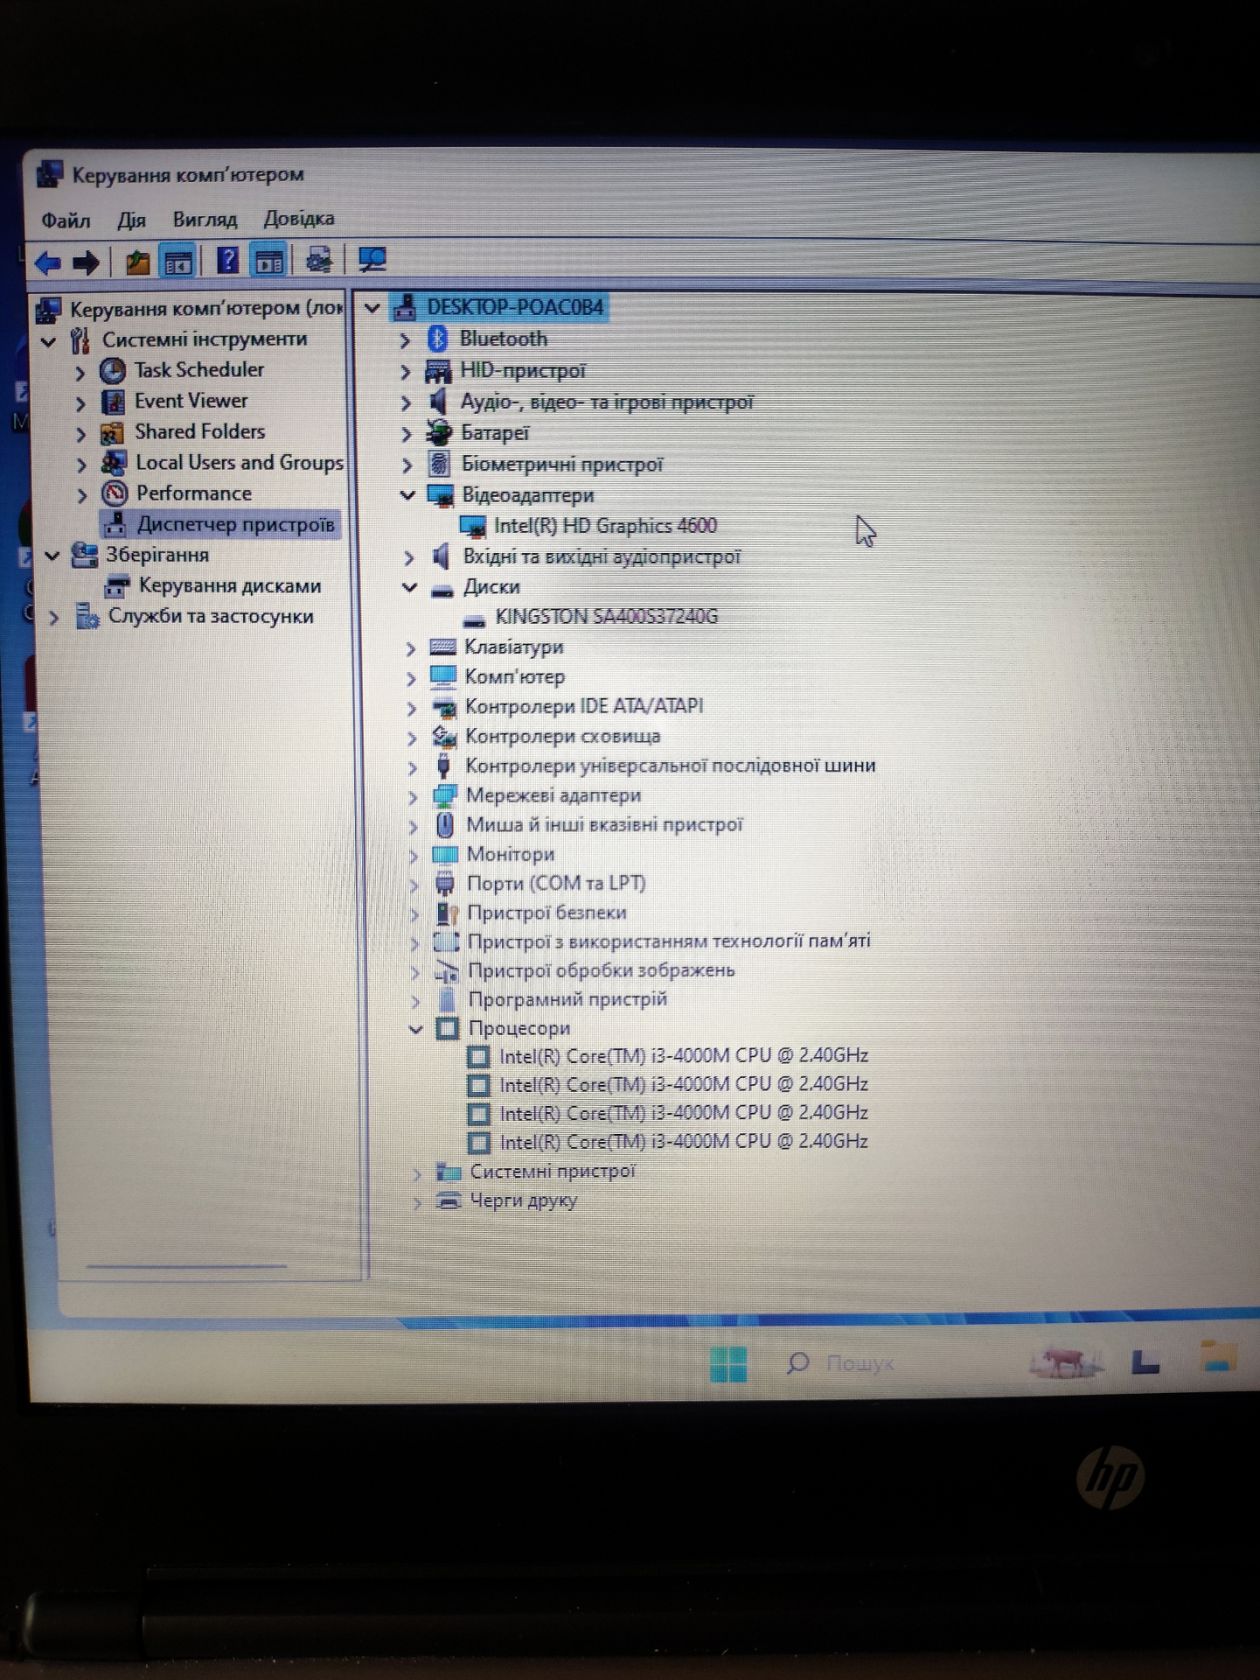Click the Батареї battery icon
Screen dimensions: 1260x1680
click(439, 433)
